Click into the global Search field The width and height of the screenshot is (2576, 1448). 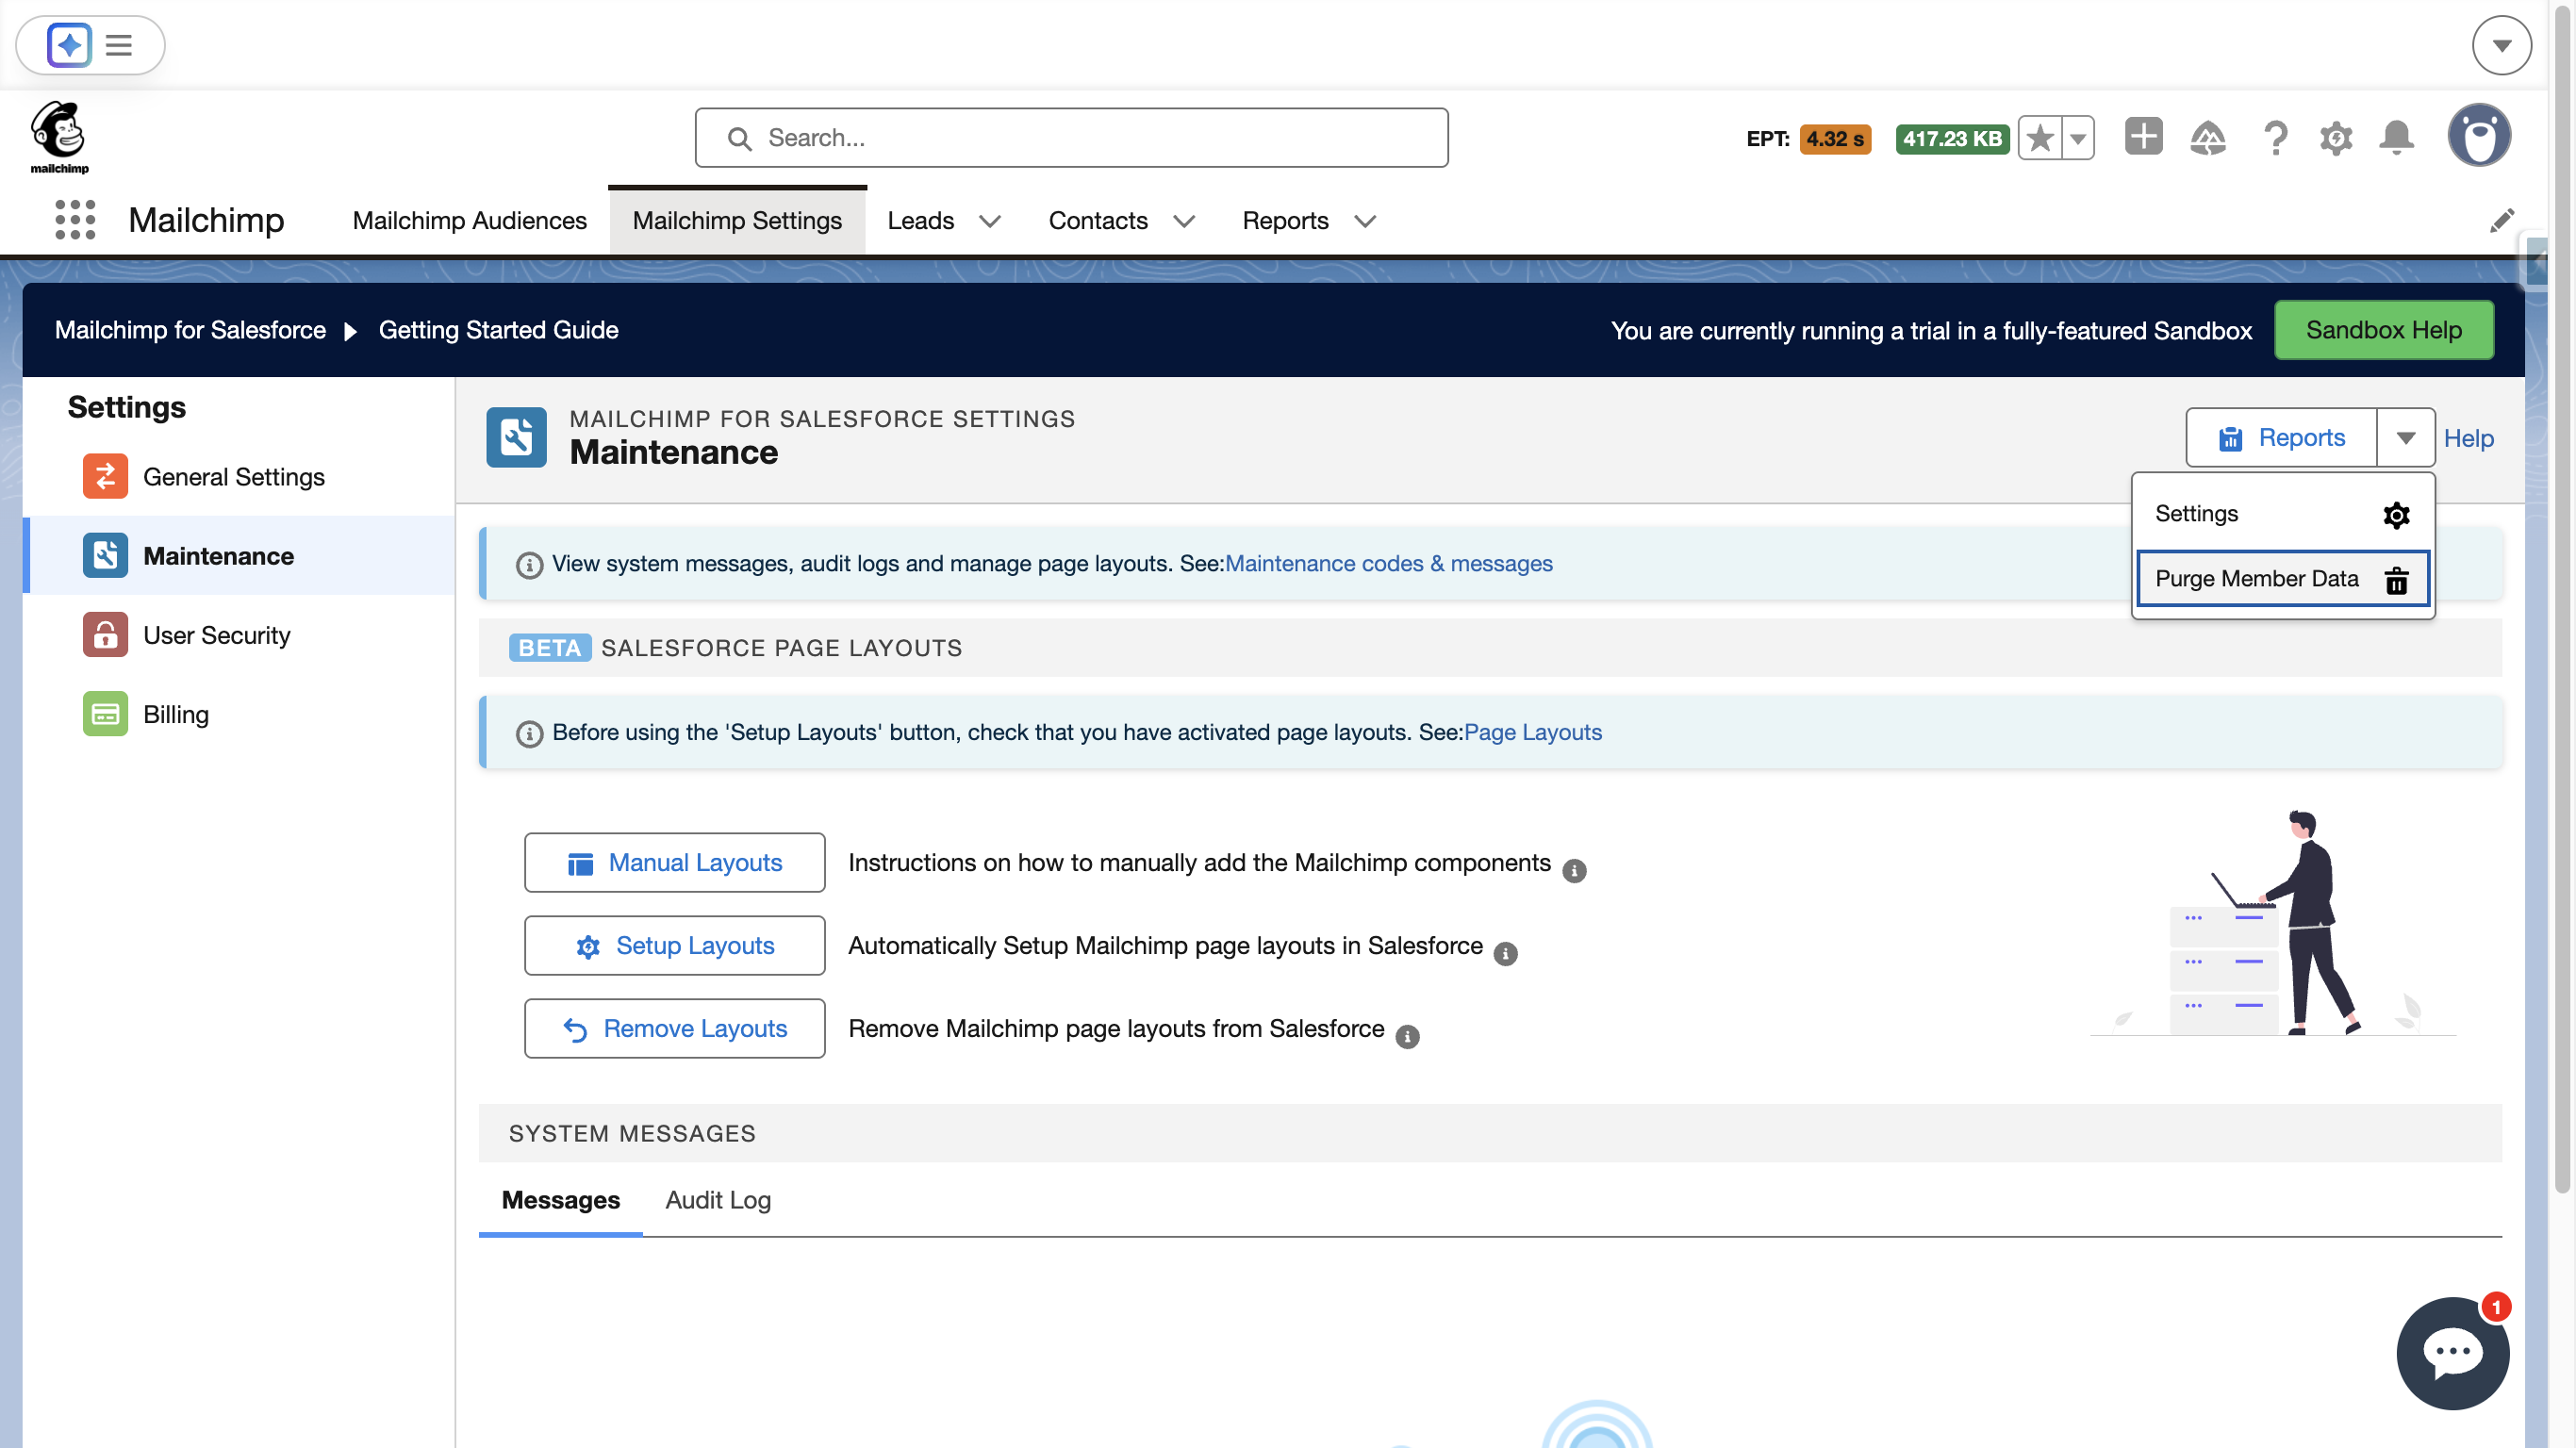pyautogui.click(x=1071, y=138)
